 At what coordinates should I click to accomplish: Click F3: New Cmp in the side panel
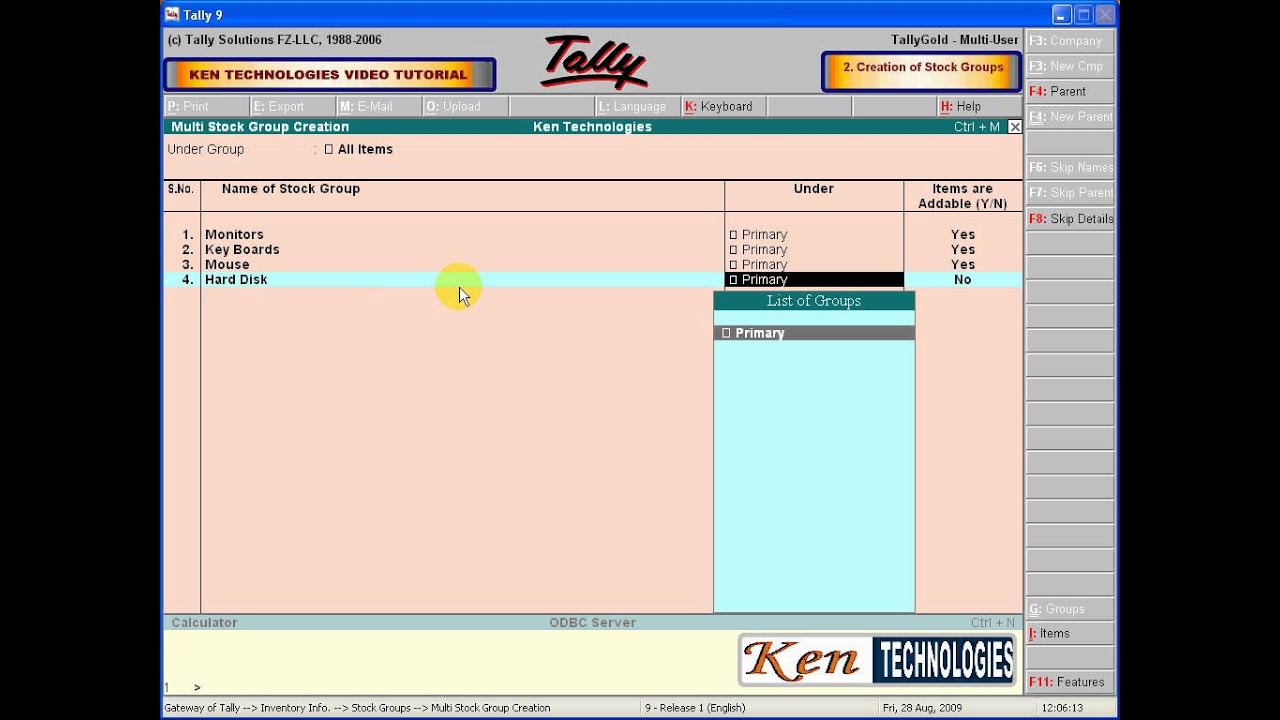pyautogui.click(x=1070, y=66)
